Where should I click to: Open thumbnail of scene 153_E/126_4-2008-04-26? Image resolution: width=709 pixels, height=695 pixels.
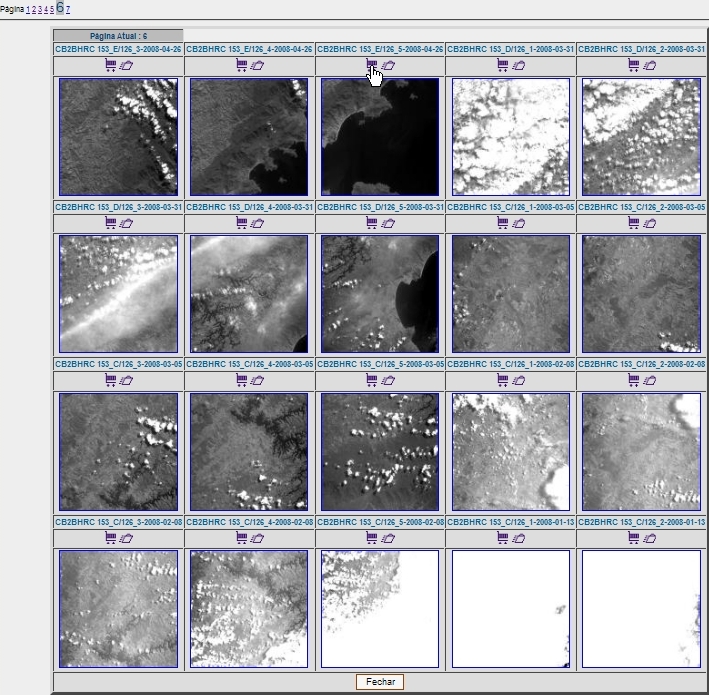(249, 137)
